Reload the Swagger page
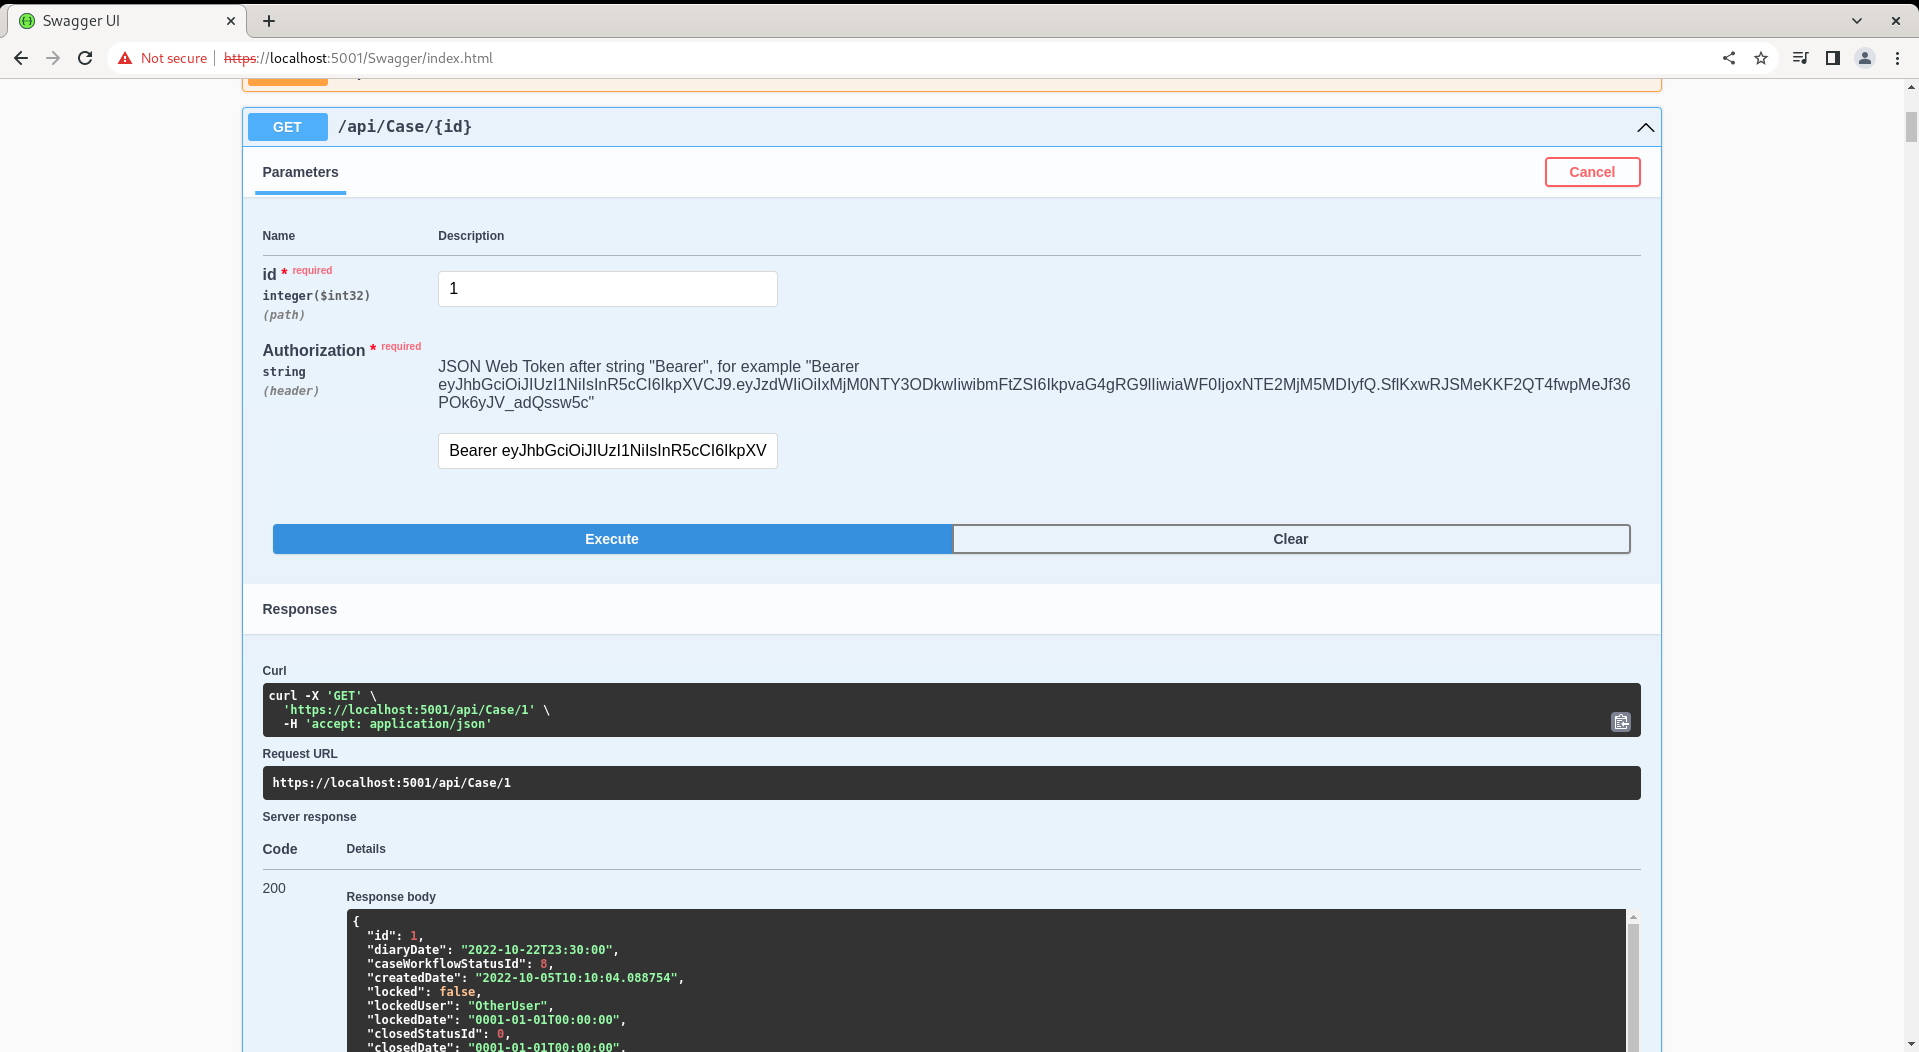This screenshot has width=1919, height=1052. [85, 58]
